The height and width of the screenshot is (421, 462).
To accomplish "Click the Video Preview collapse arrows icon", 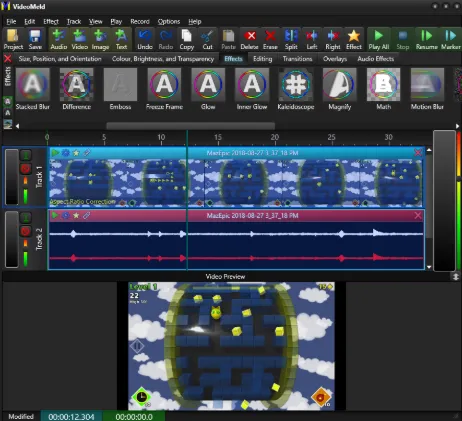I will [456, 277].
